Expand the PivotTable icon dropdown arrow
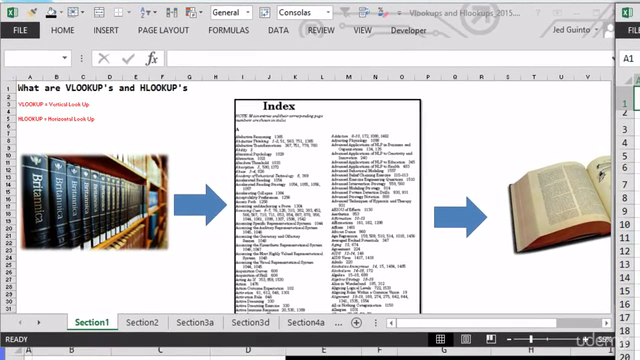The image size is (640, 360). (201, 12)
